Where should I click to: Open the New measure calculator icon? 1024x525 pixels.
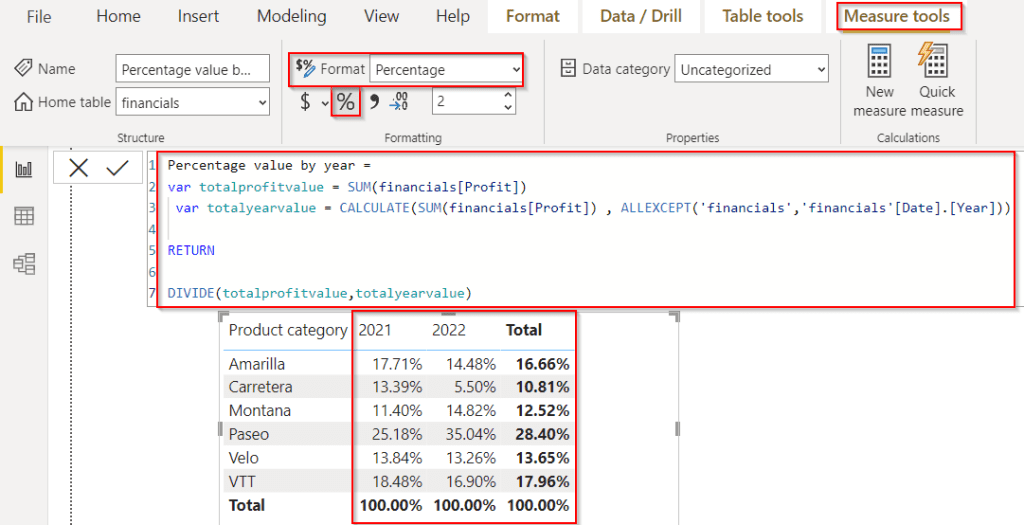pos(880,62)
